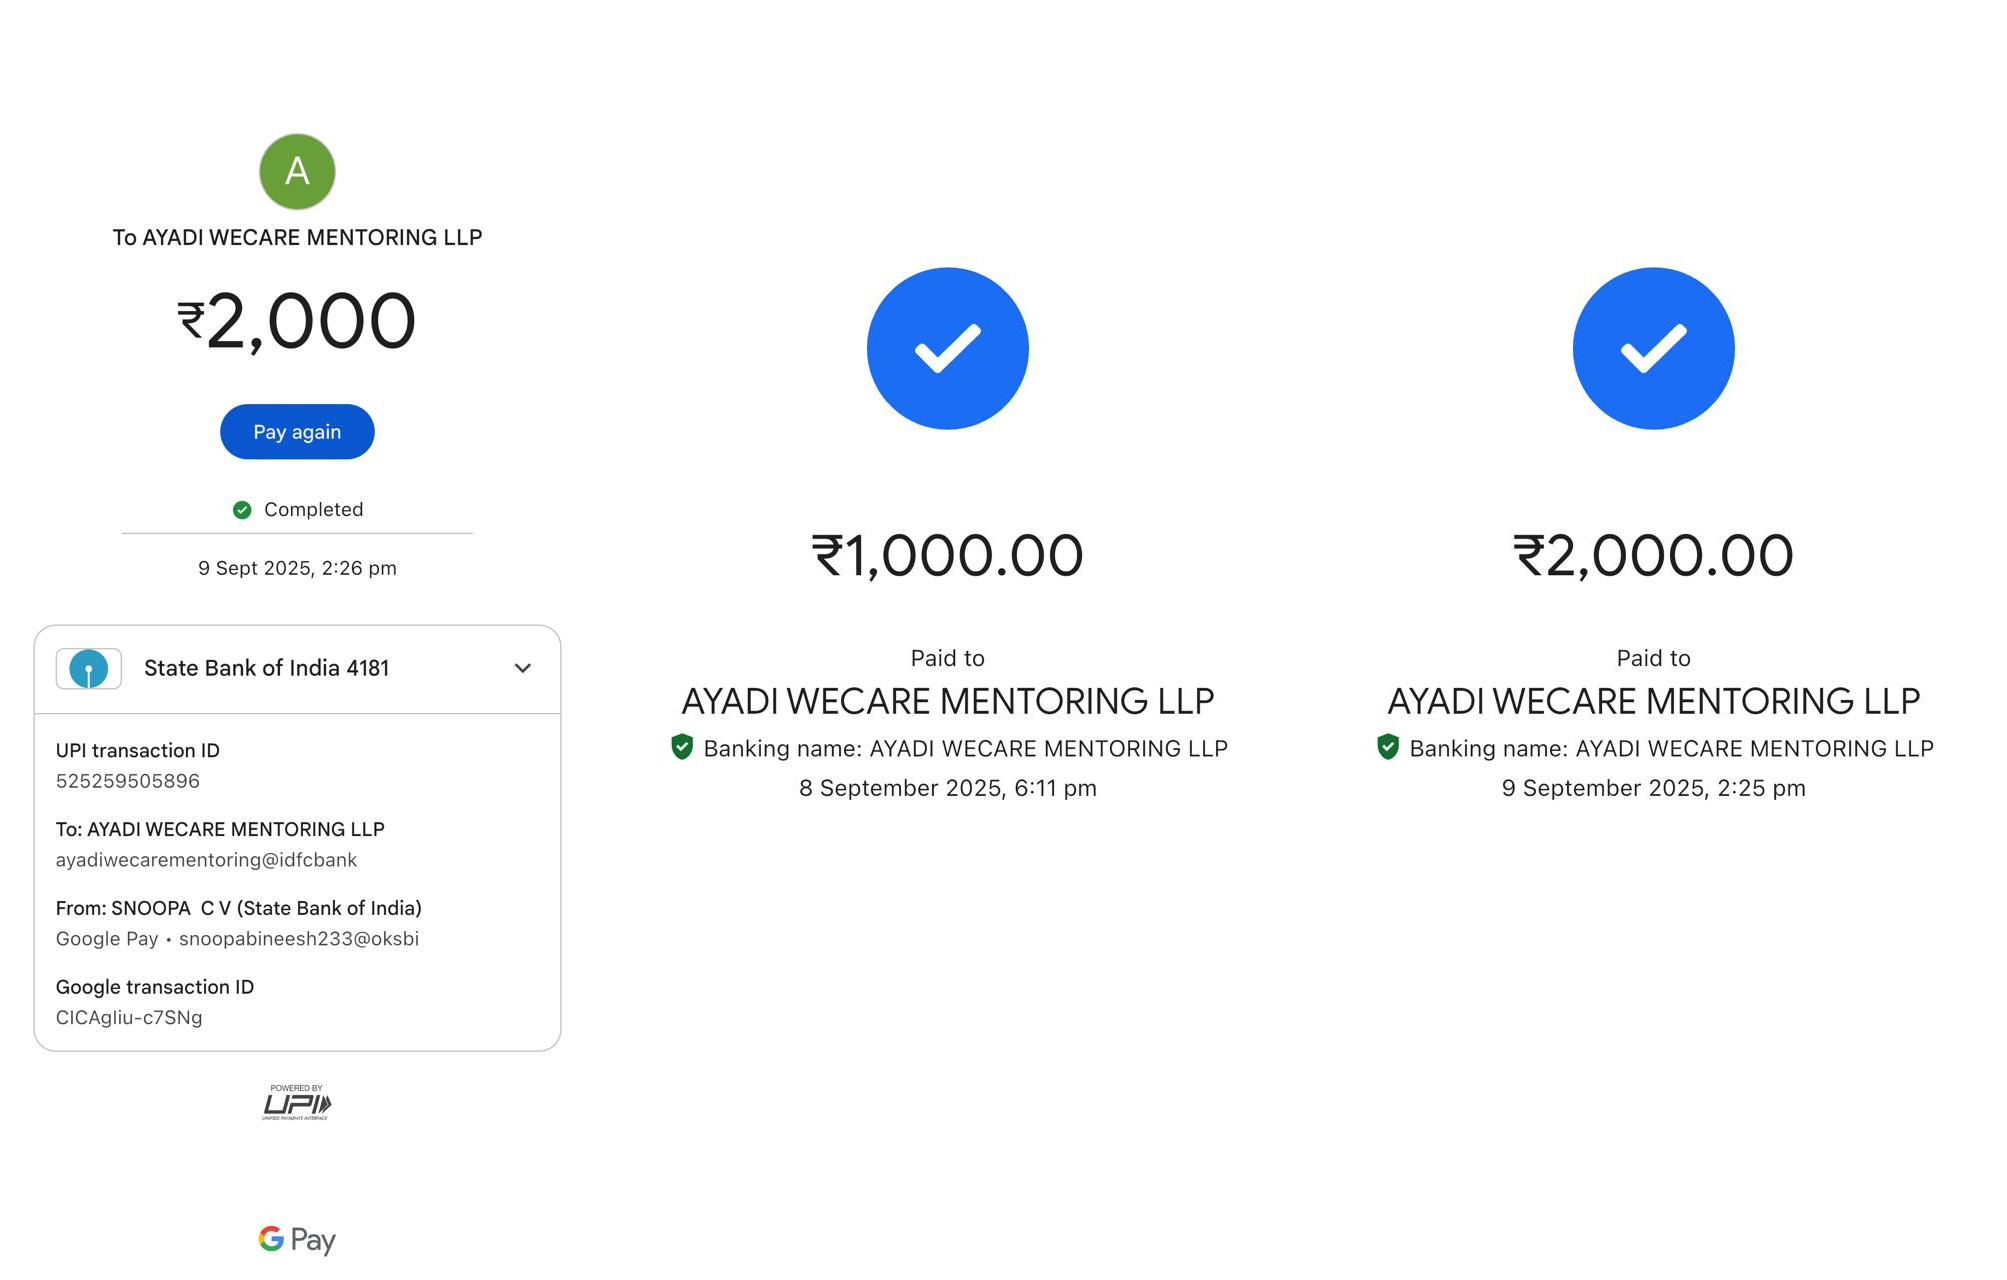Click the 9 September 2025, 2:25 pm timestamp
The height and width of the screenshot is (1280, 2007).
click(1653, 788)
